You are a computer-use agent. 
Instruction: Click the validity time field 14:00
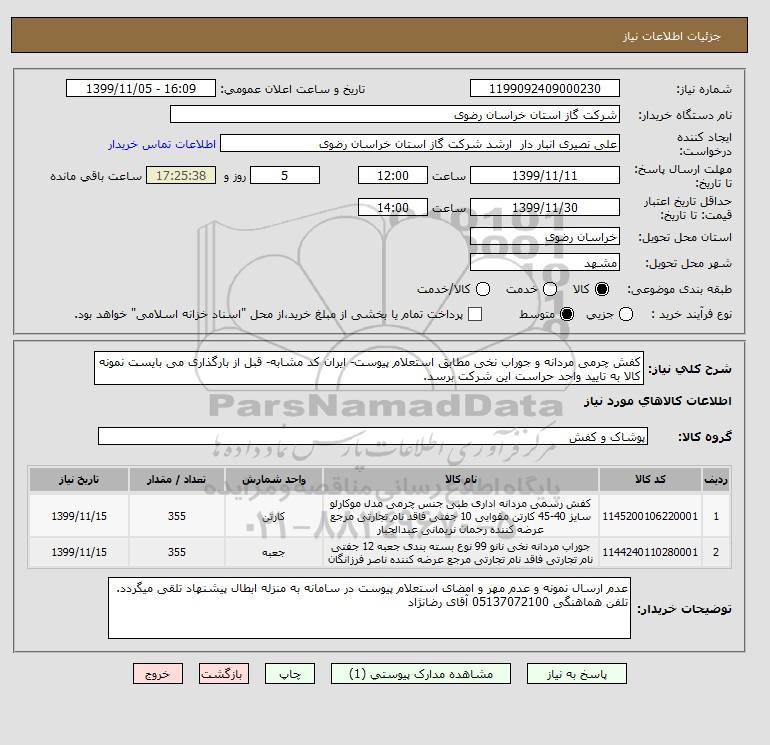(x=393, y=207)
